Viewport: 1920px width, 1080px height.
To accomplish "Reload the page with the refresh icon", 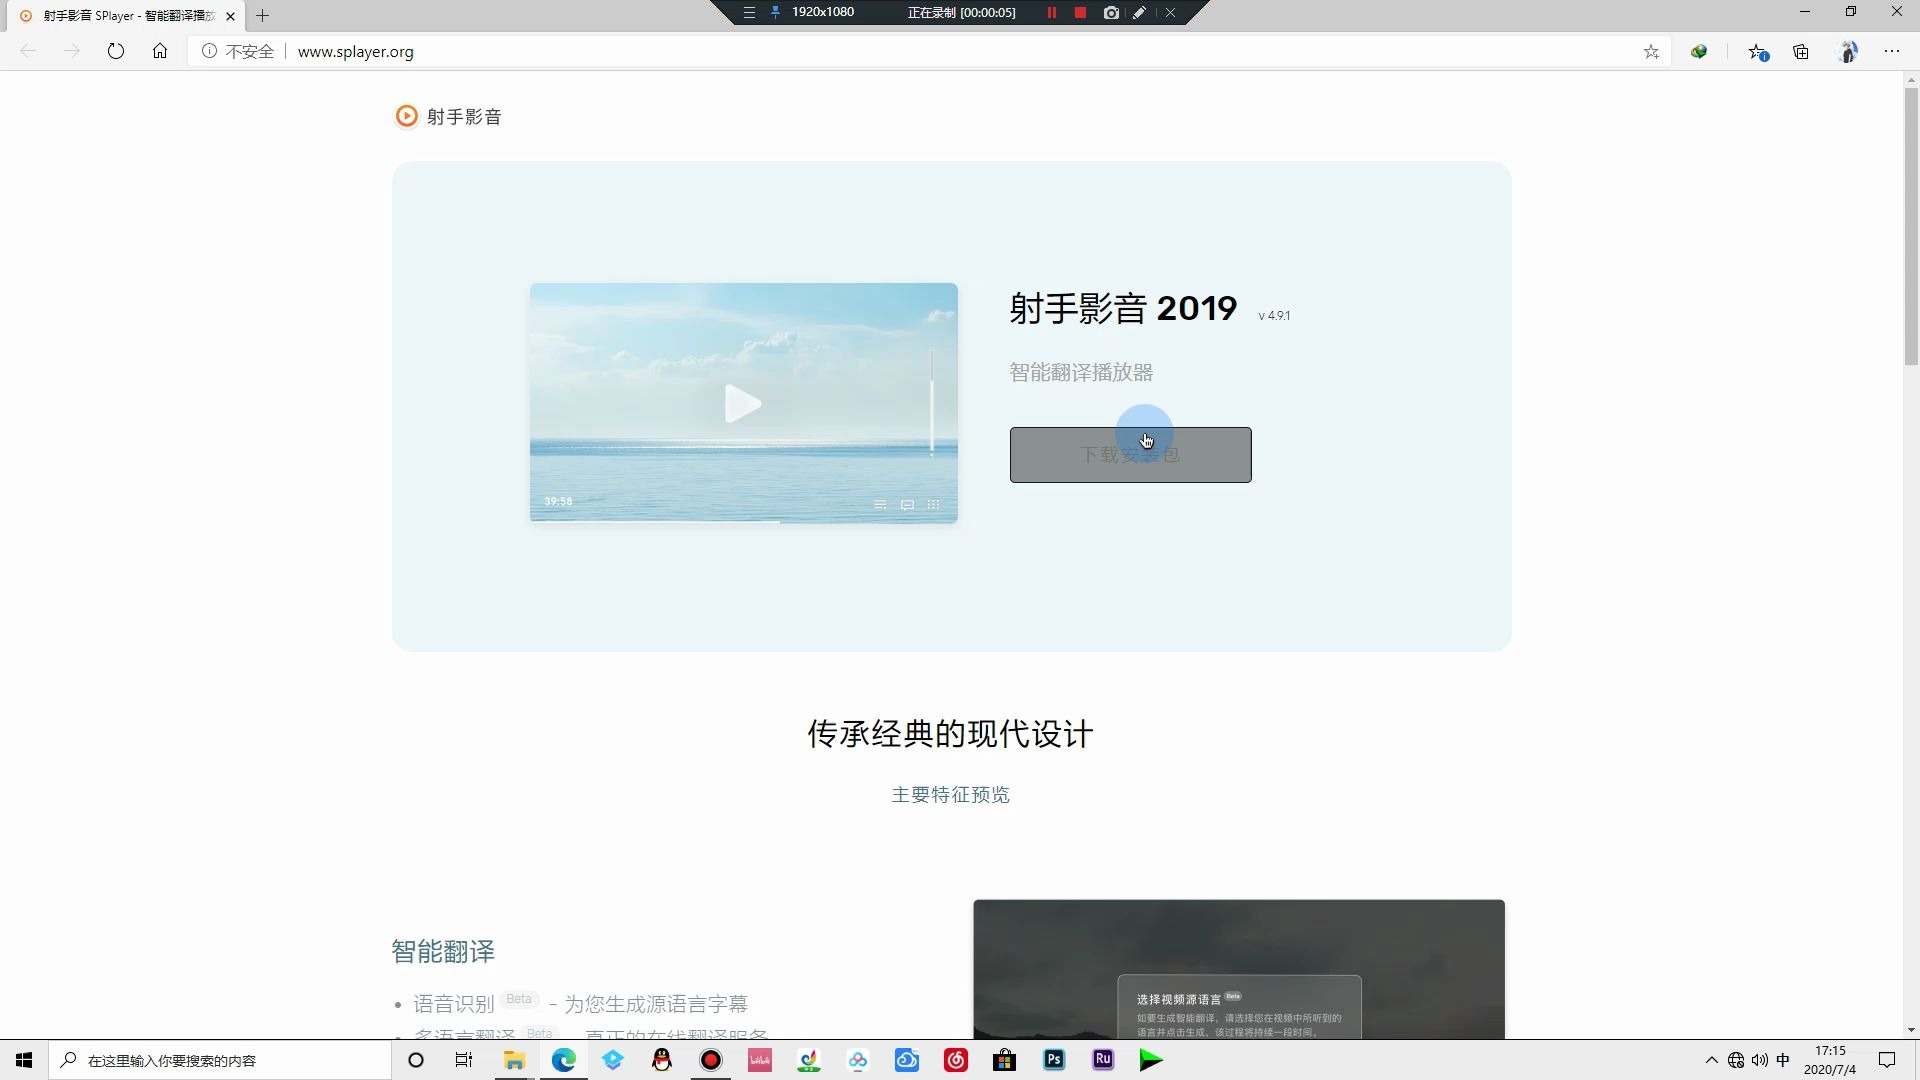I will click(x=116, y=51).
